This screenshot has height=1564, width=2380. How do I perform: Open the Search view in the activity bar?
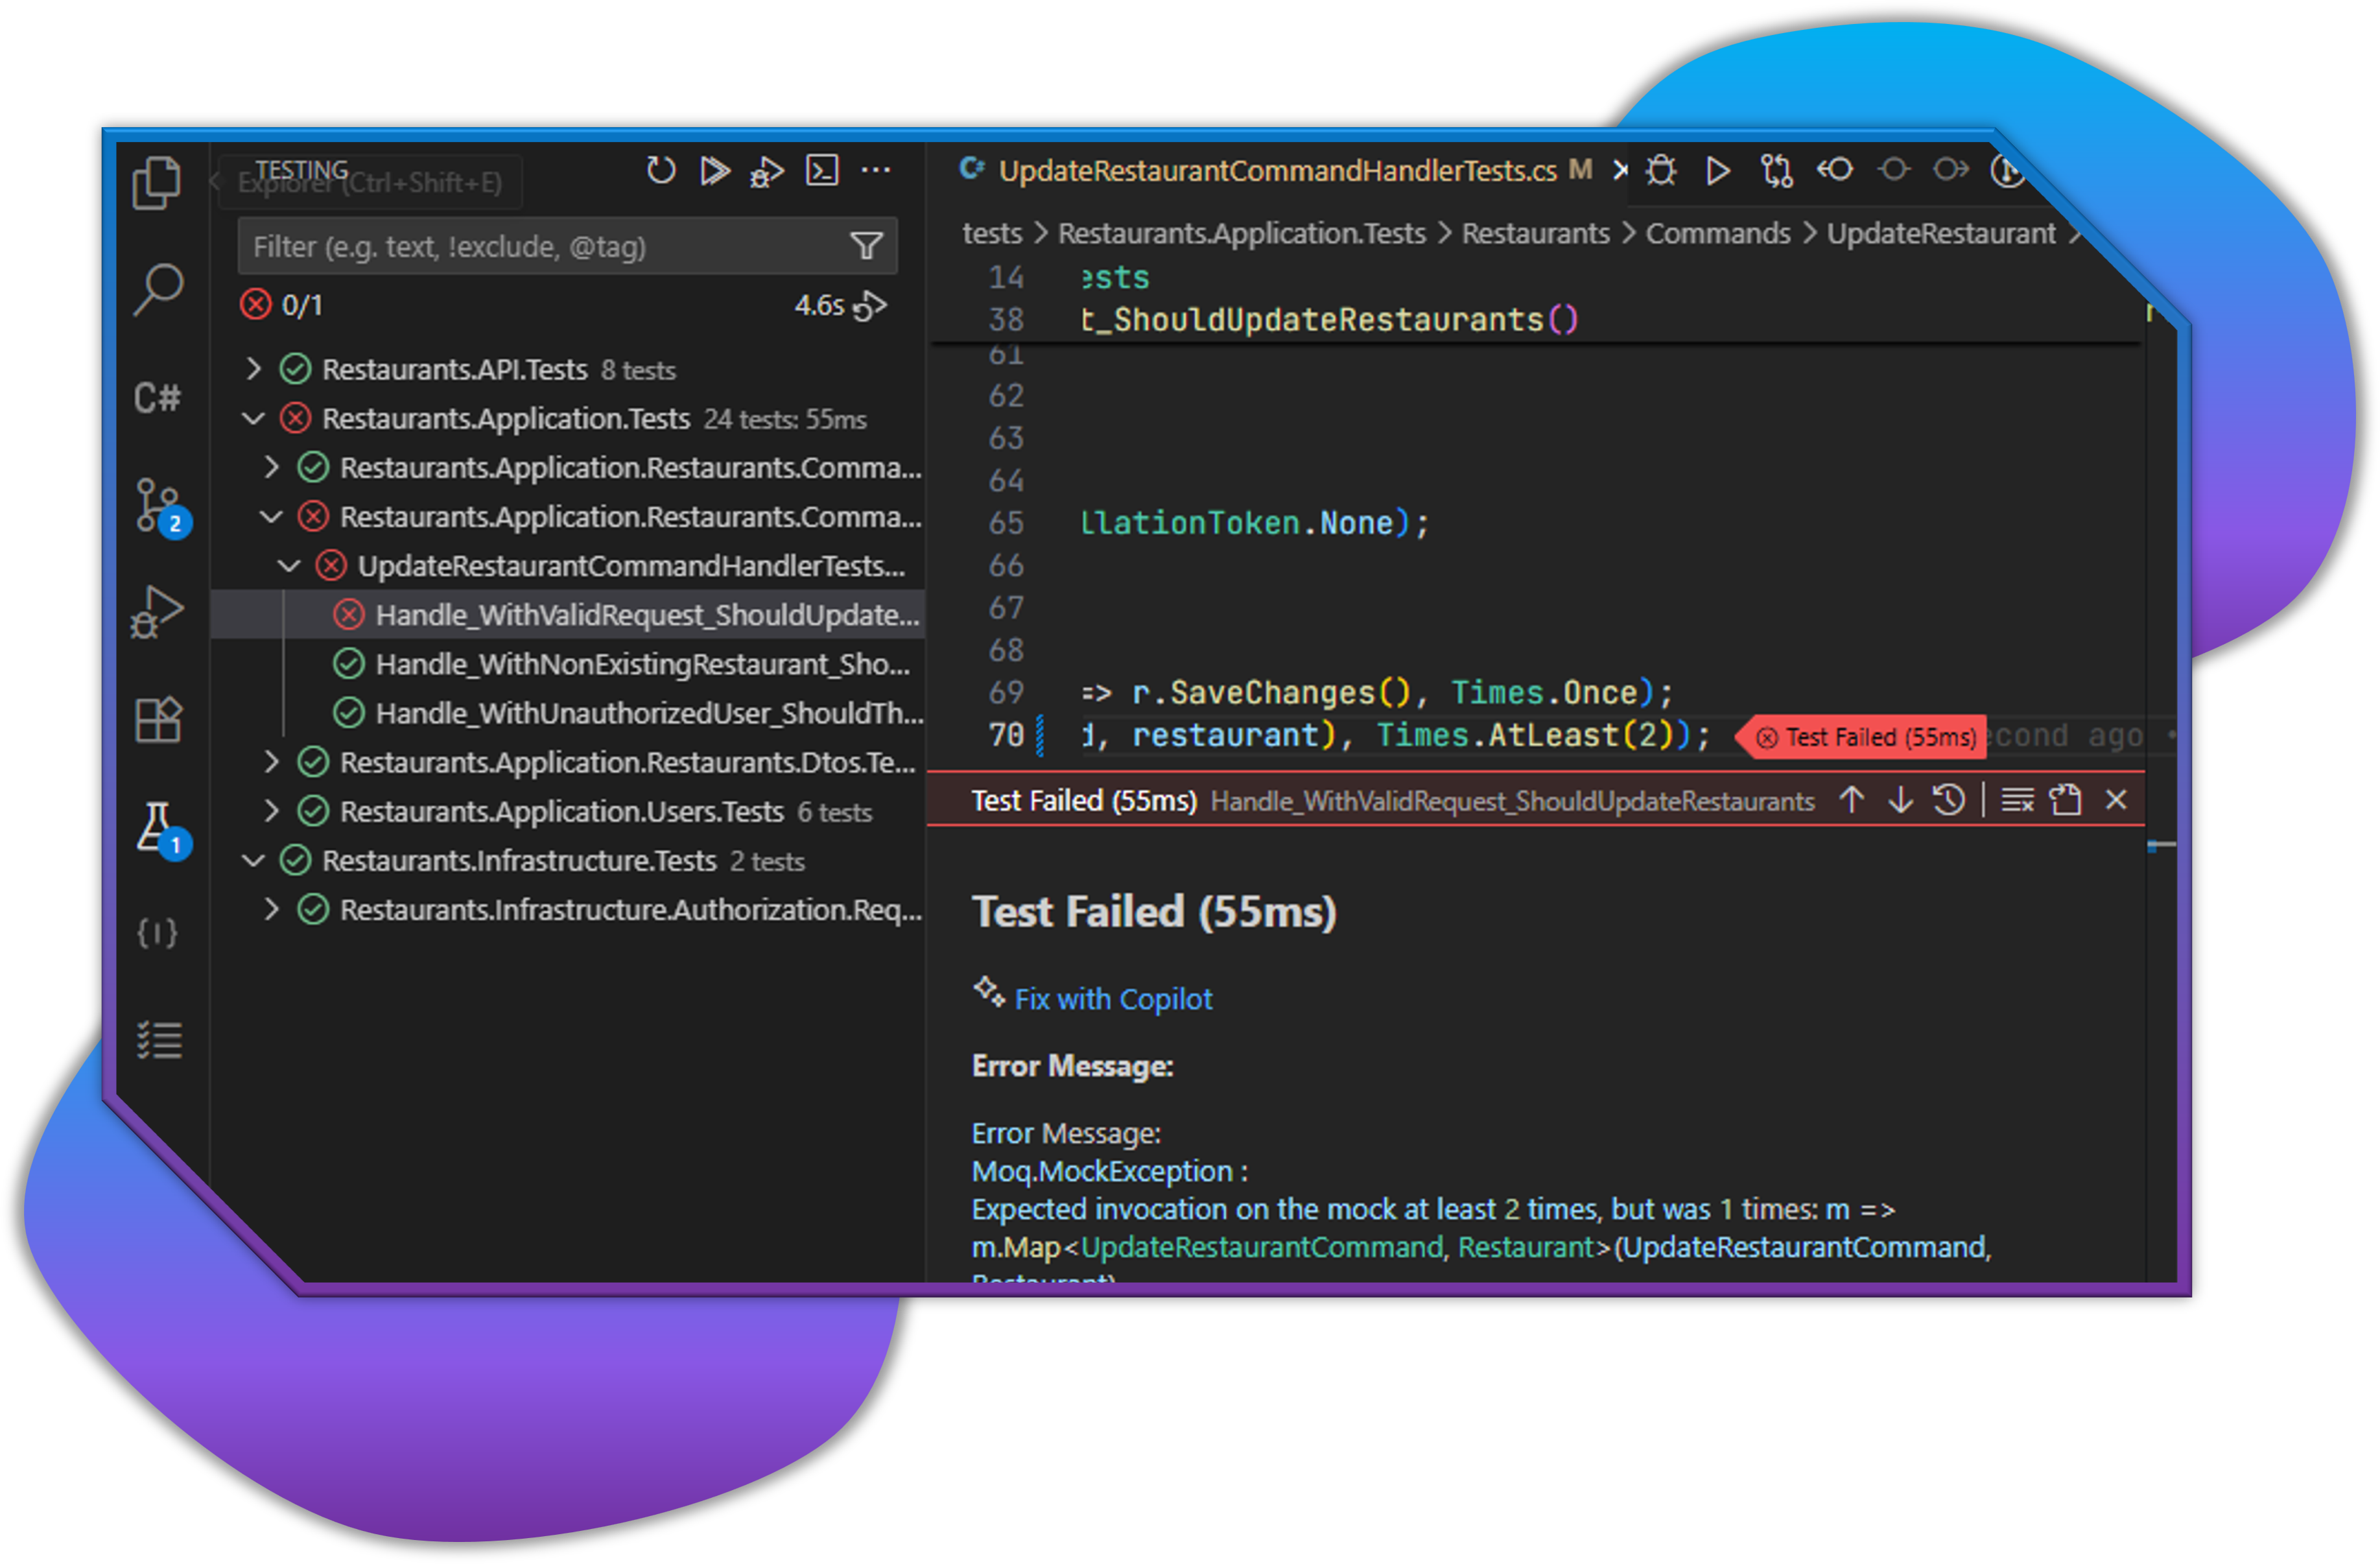(x=160, y=291)
